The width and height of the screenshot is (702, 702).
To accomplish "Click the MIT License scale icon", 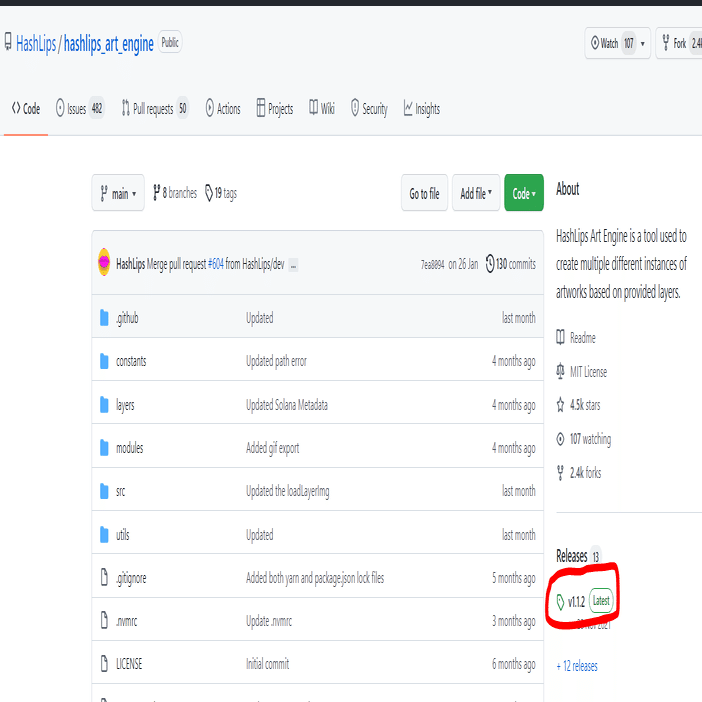I will (560, 372).
